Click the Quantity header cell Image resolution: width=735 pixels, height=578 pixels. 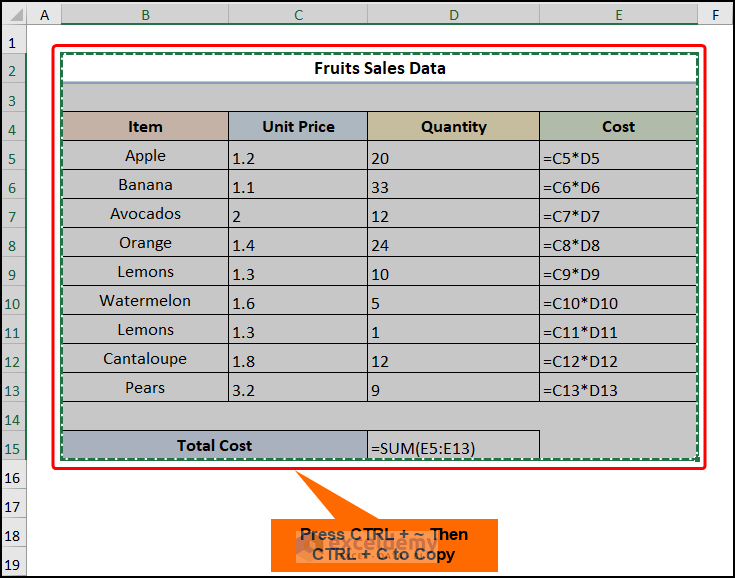(453, 127)
